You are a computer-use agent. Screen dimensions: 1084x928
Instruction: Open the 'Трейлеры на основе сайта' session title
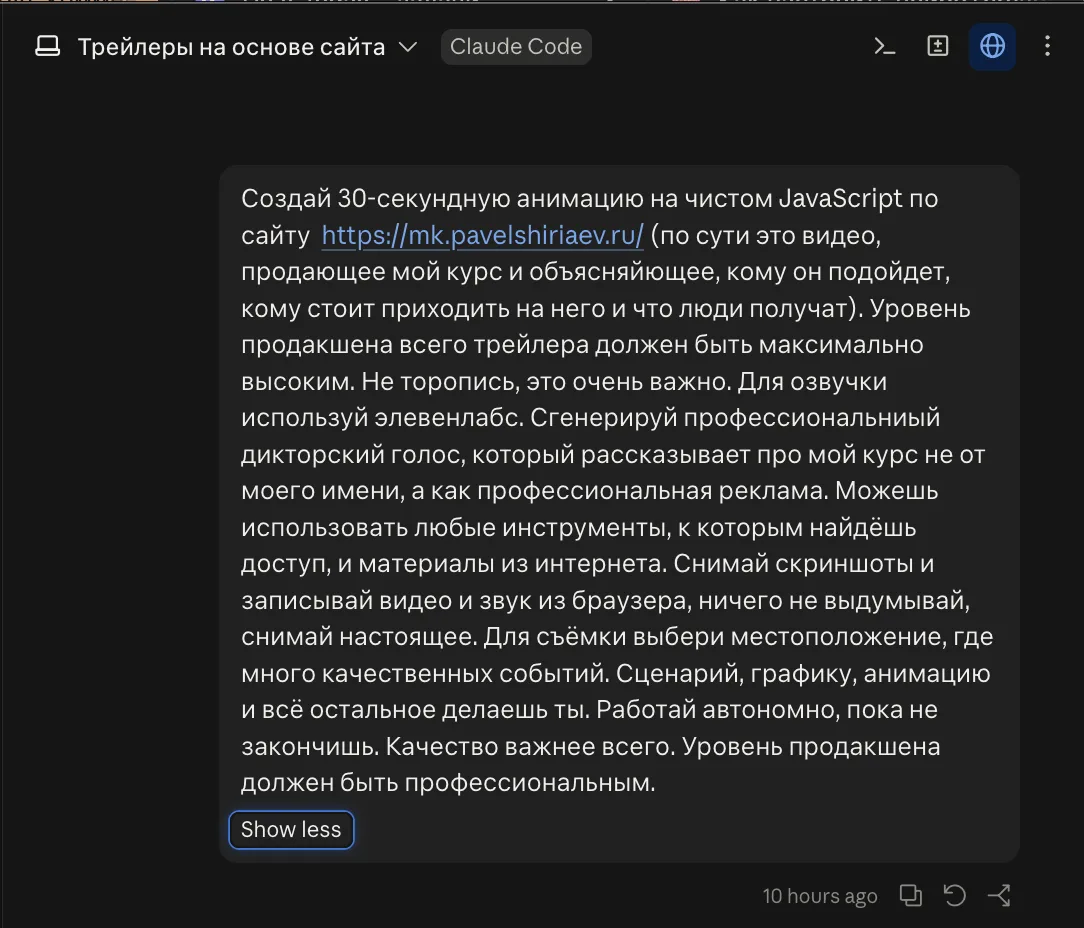point(231,47)
